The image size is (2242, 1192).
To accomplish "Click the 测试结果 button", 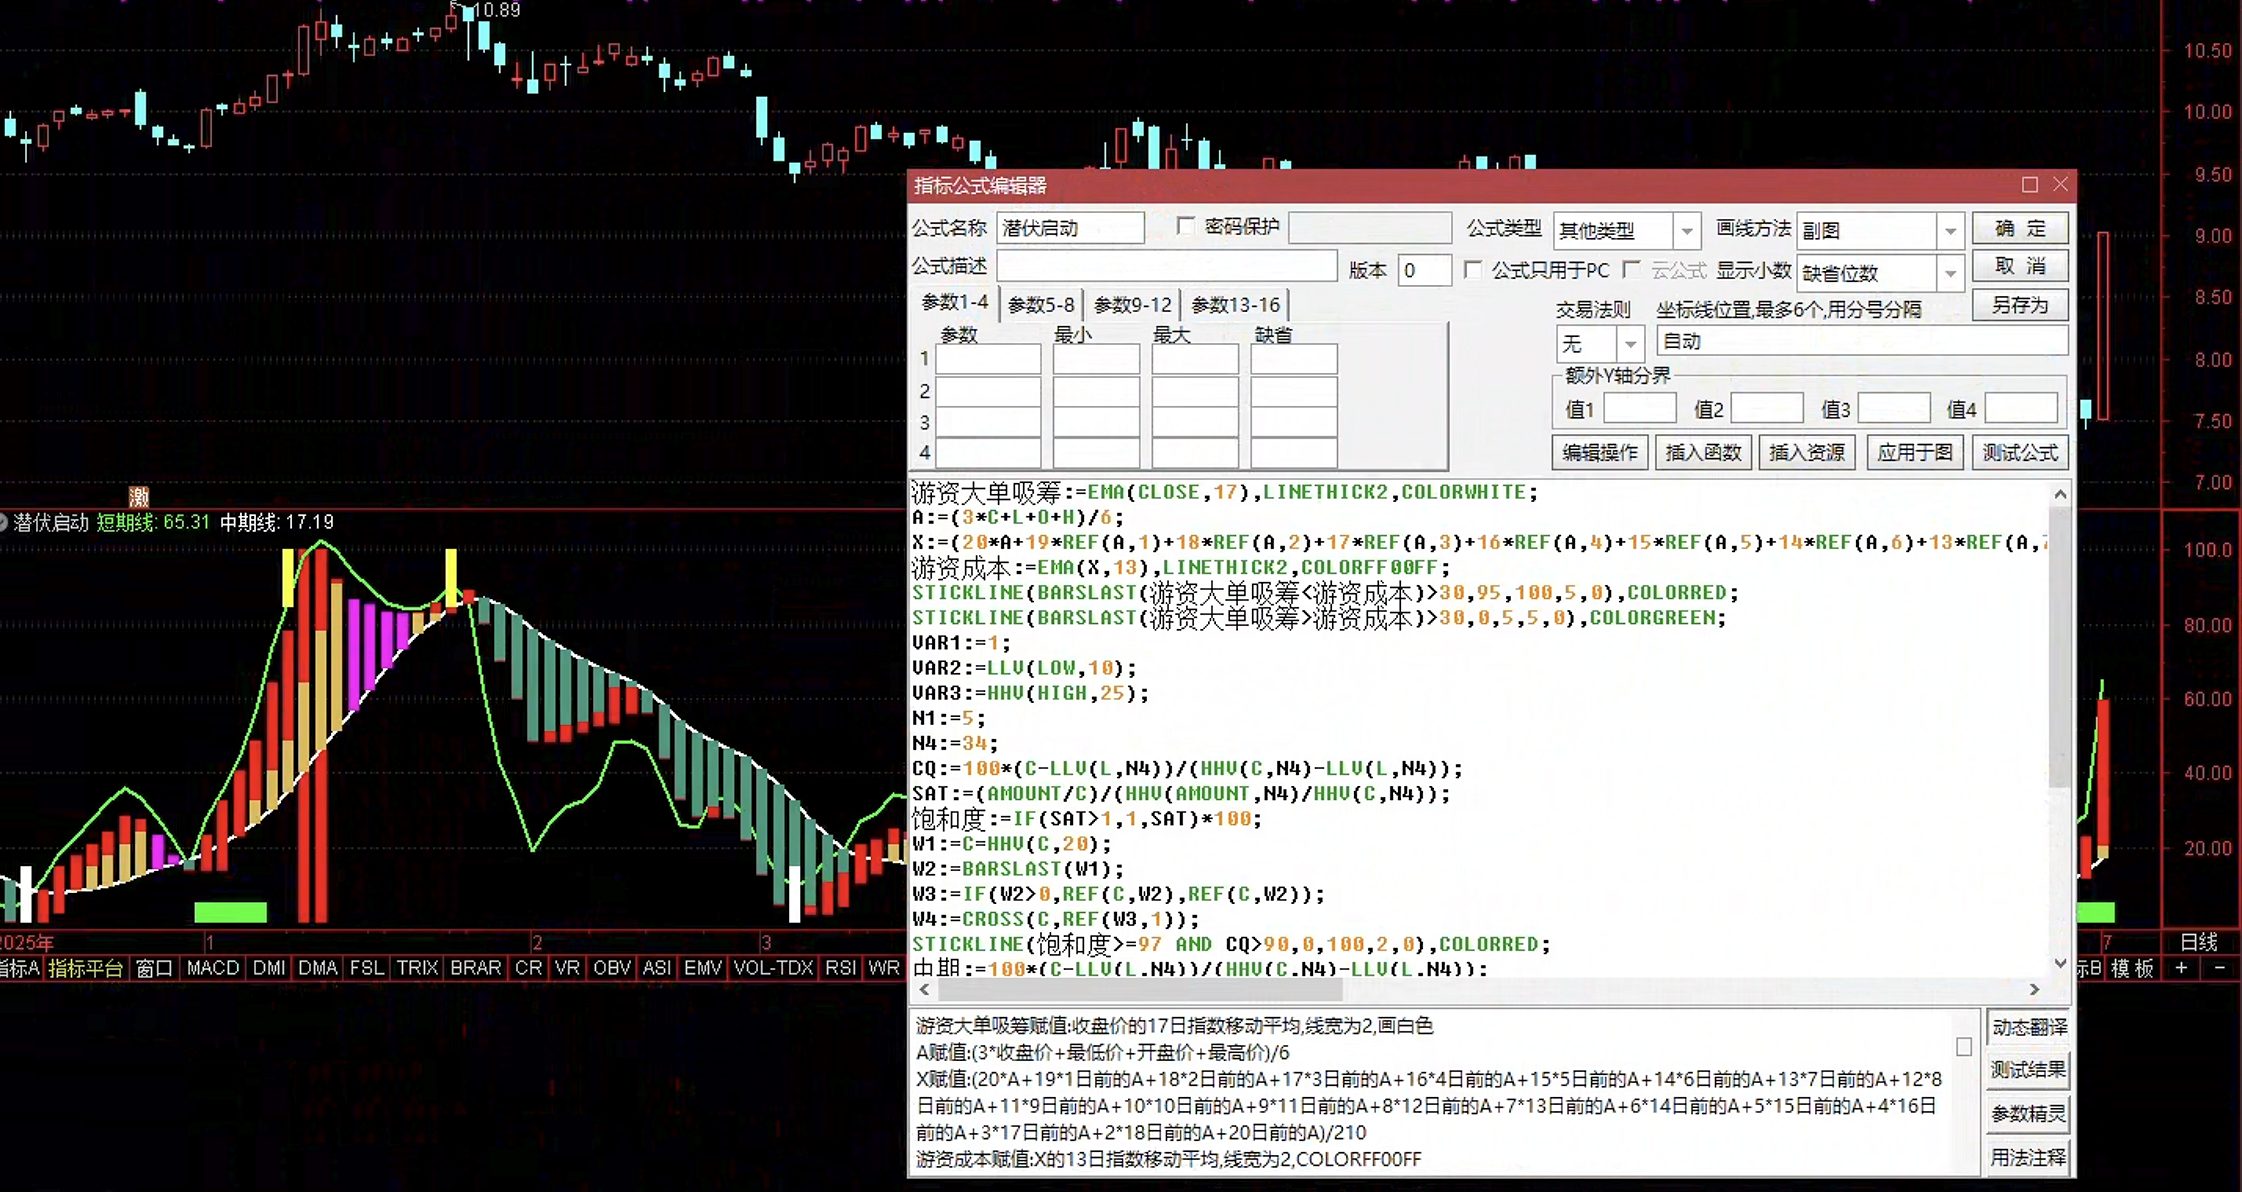I will click(2029, 1070).
